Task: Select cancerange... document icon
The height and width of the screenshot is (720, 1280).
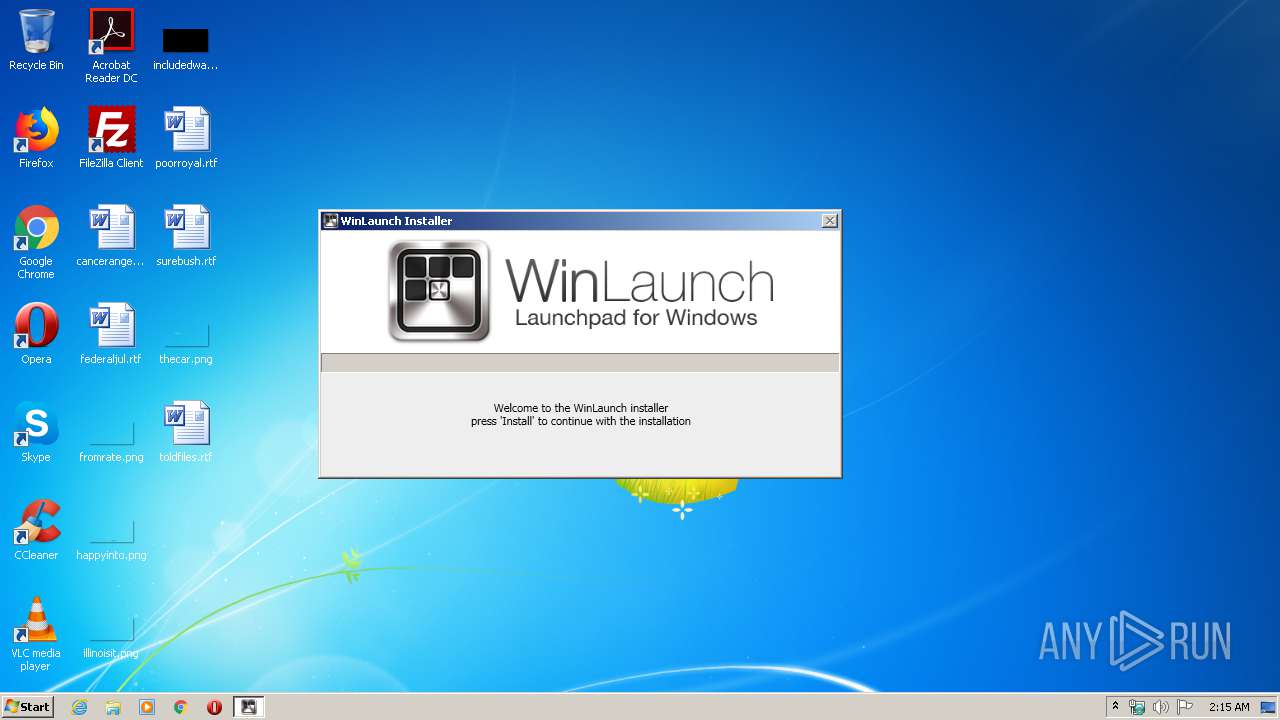Action: tap(111, 236)
